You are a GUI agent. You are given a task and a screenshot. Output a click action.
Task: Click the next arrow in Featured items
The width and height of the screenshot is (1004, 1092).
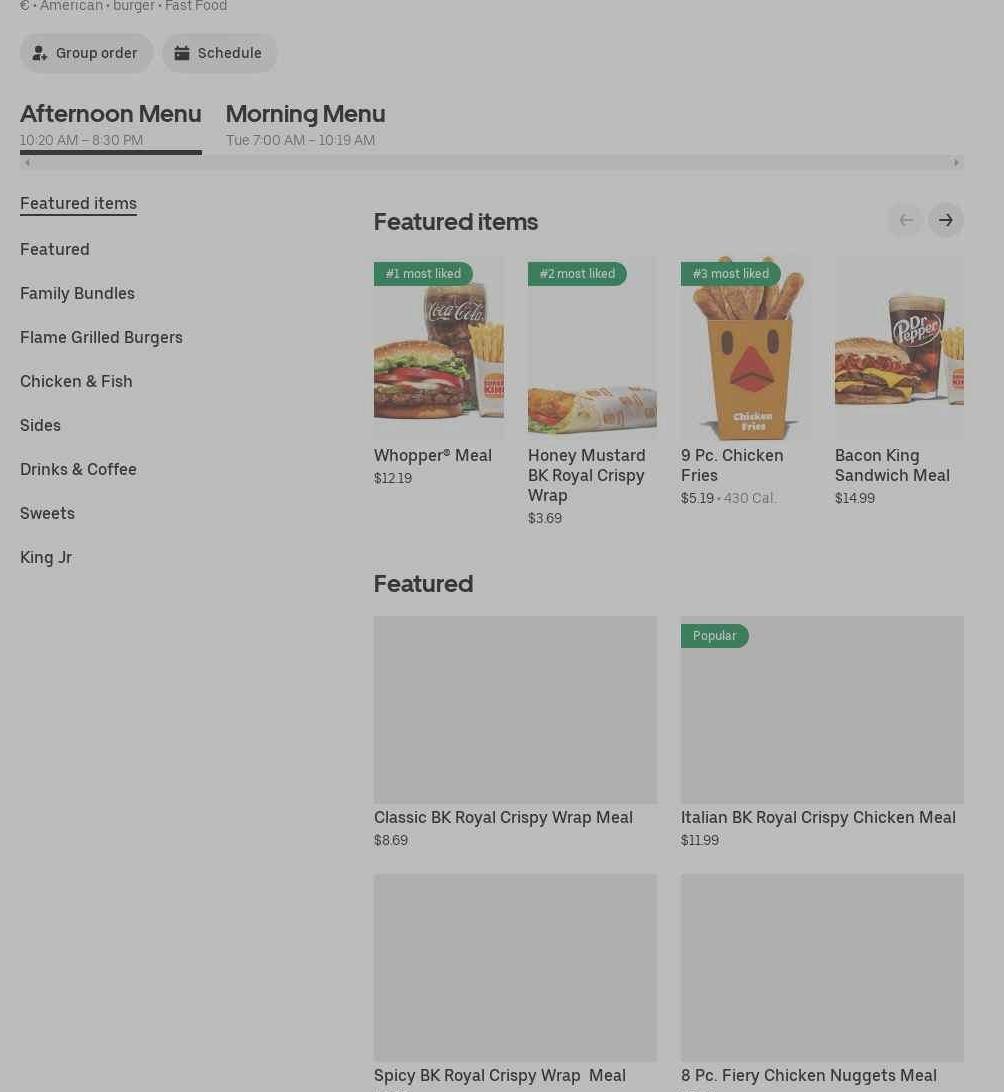click(x=946, y=220)
